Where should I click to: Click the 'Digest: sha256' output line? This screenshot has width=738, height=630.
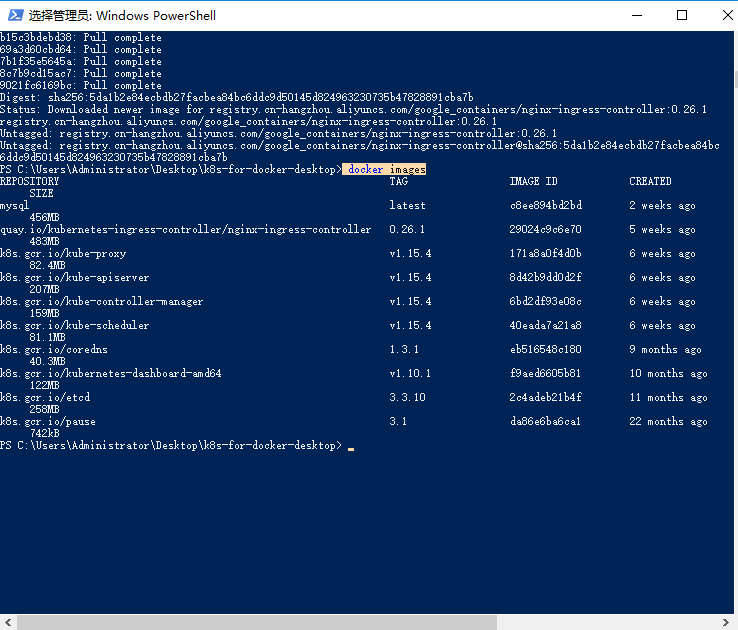(x=237, y=97)
